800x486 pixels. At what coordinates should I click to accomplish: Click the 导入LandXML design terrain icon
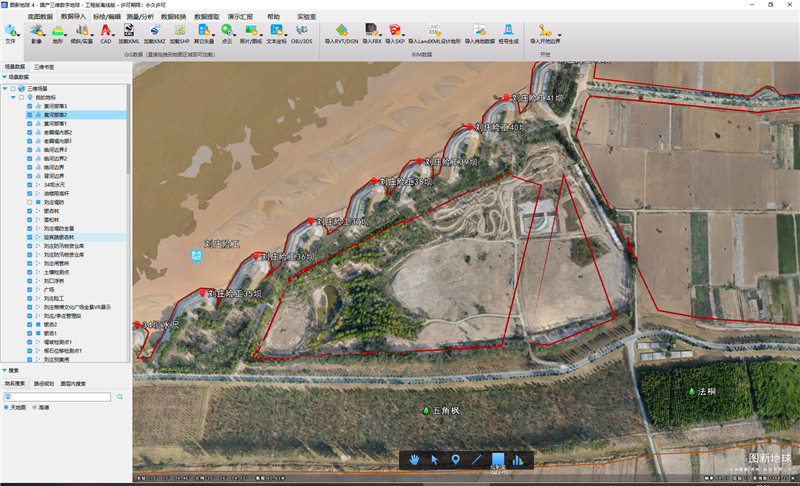(x=434, y=31)
